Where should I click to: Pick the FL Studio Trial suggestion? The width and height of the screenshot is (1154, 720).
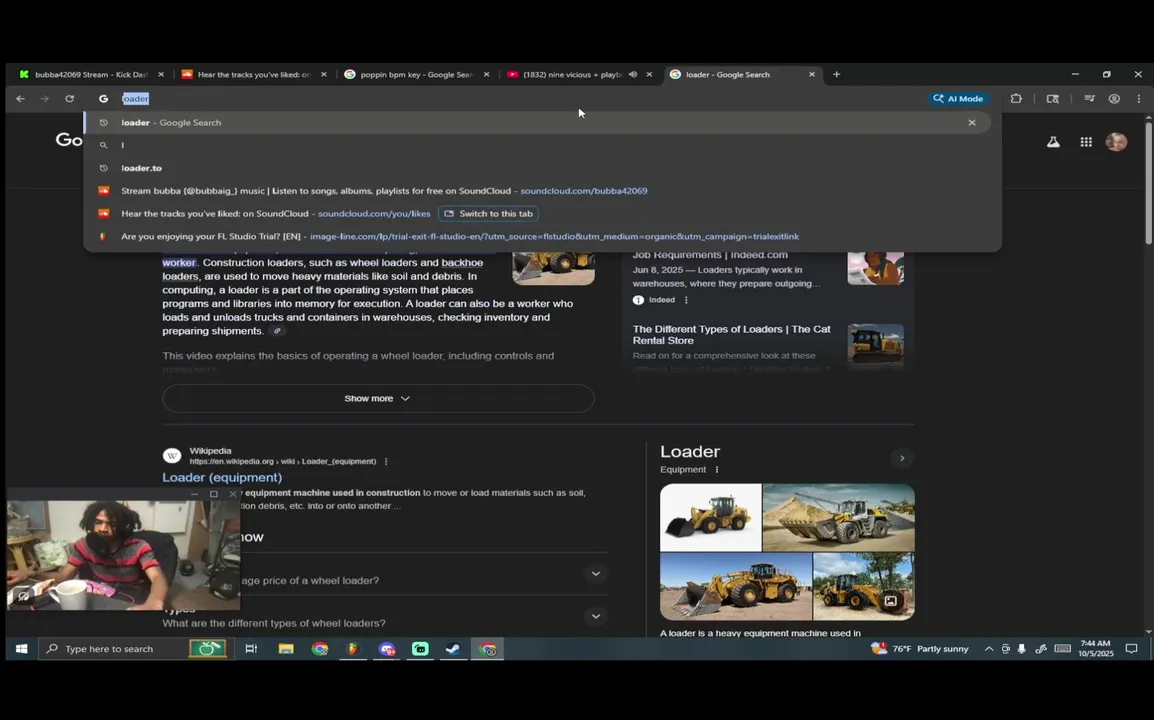[x=537, y=236]
